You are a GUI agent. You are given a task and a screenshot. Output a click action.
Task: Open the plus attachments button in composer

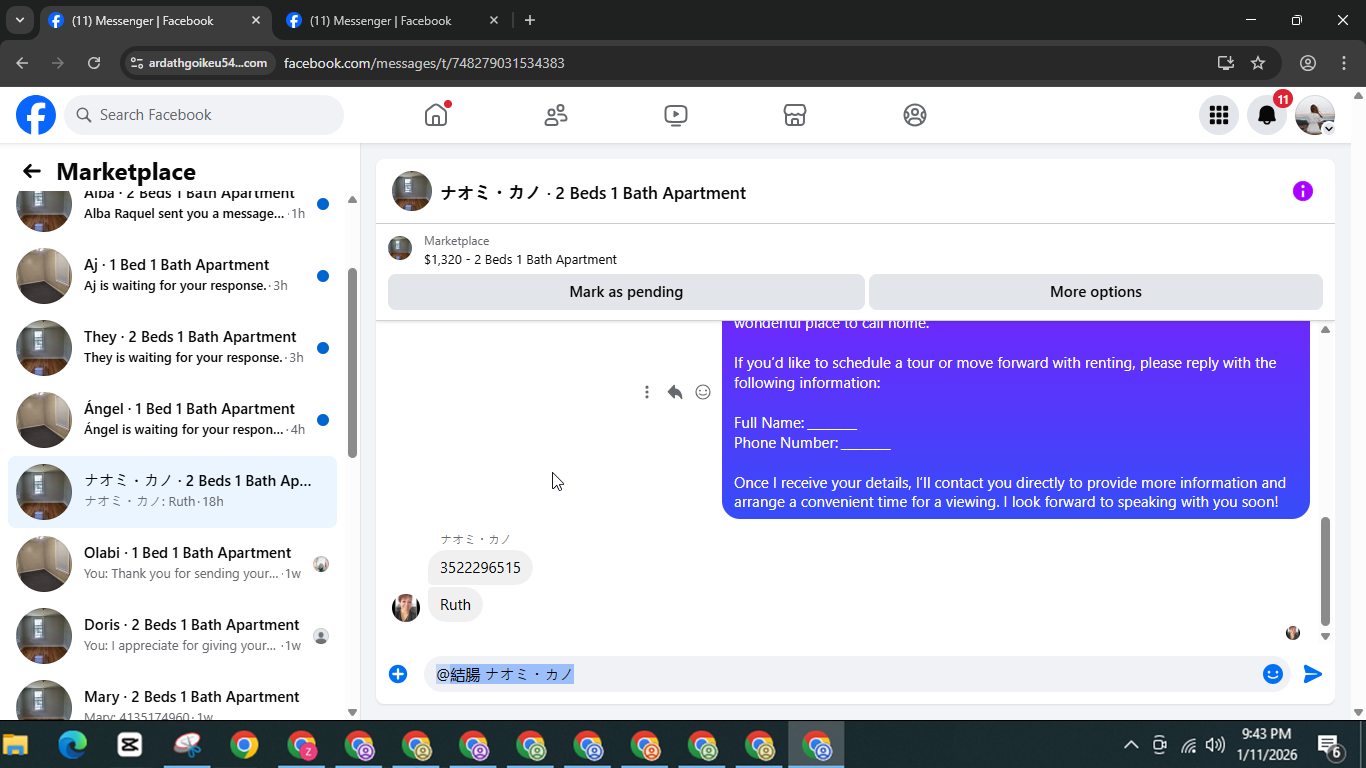pos(398,674)
